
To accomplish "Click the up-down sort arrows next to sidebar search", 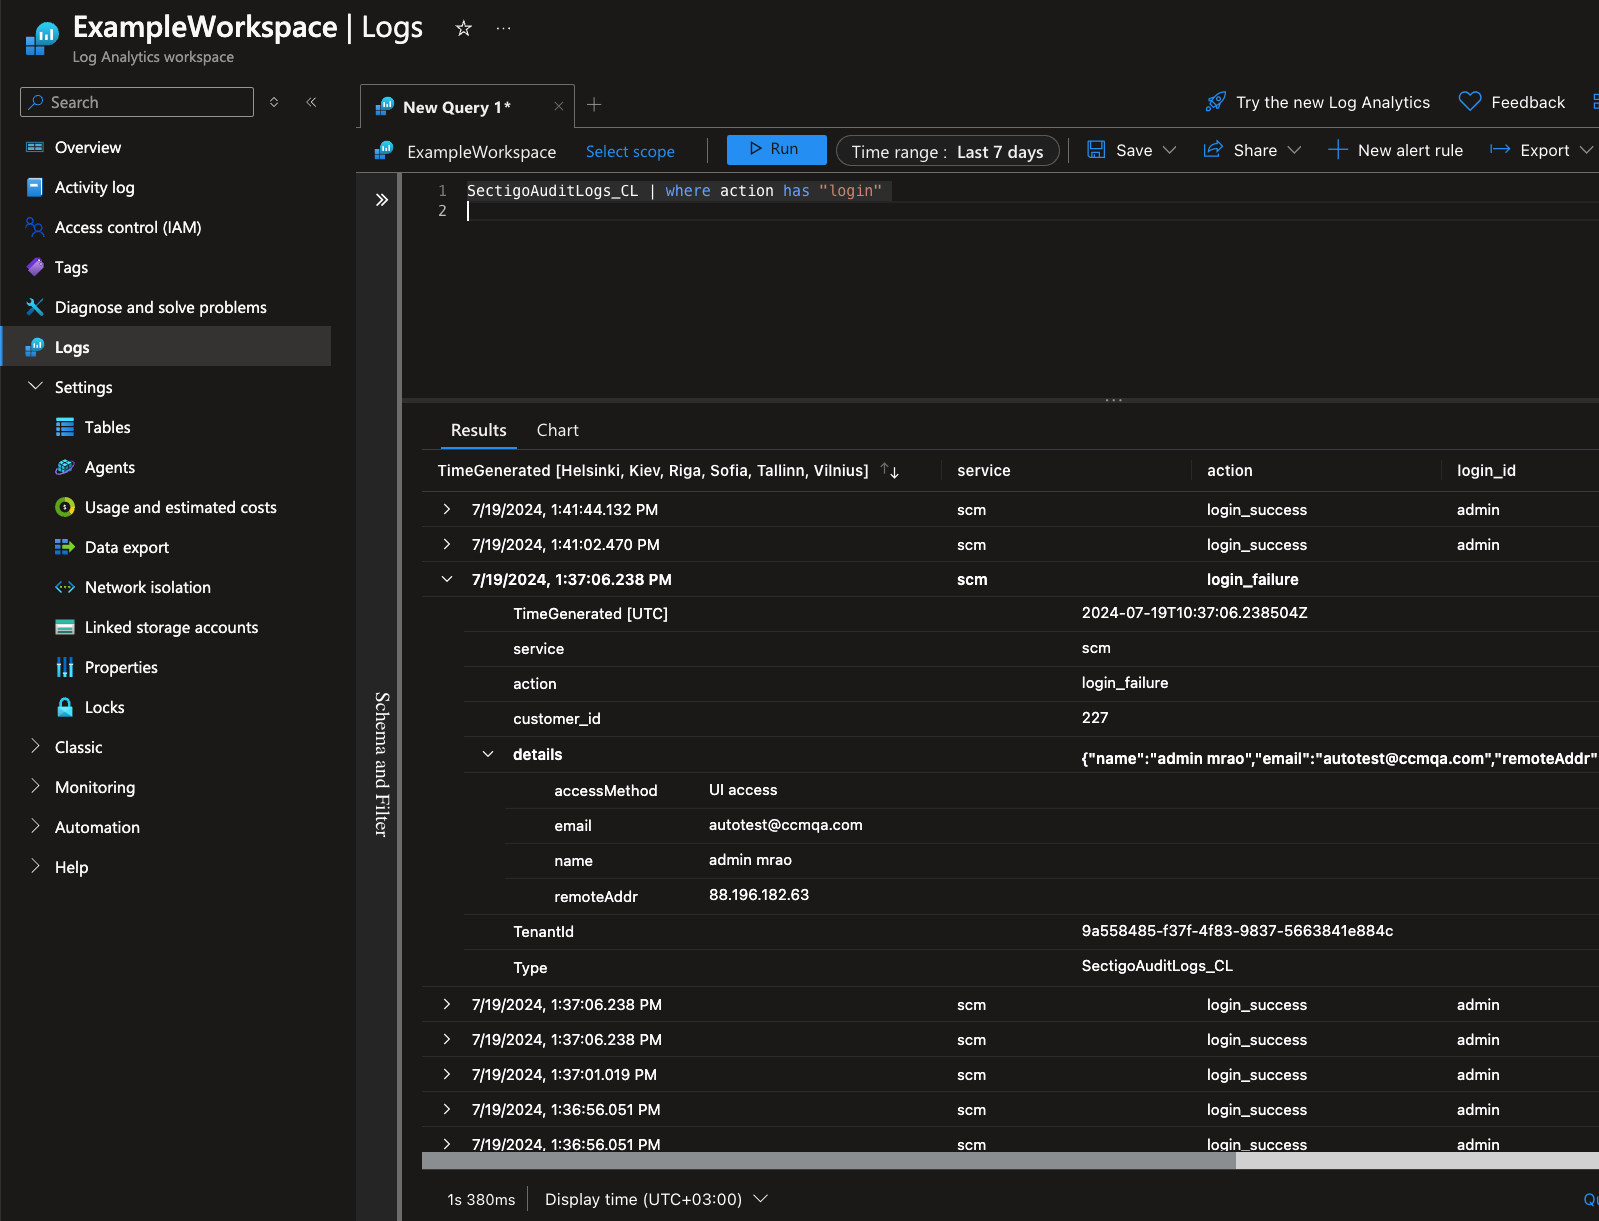I will tap(274, 102).
